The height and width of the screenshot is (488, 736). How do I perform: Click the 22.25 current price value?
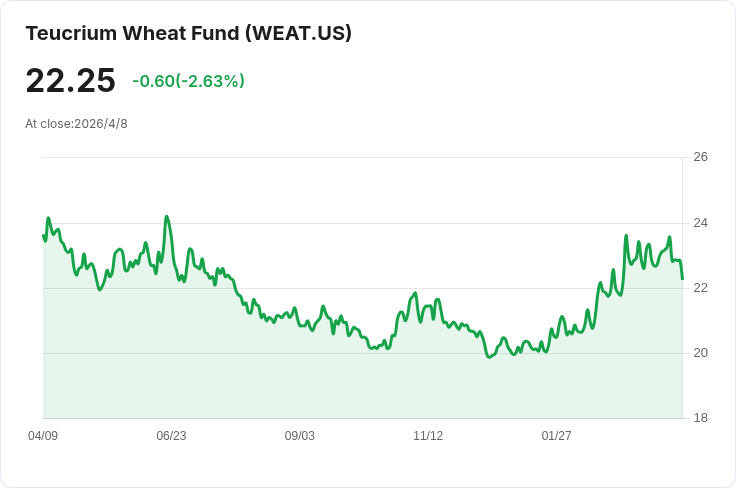click(x=70, y=81)
